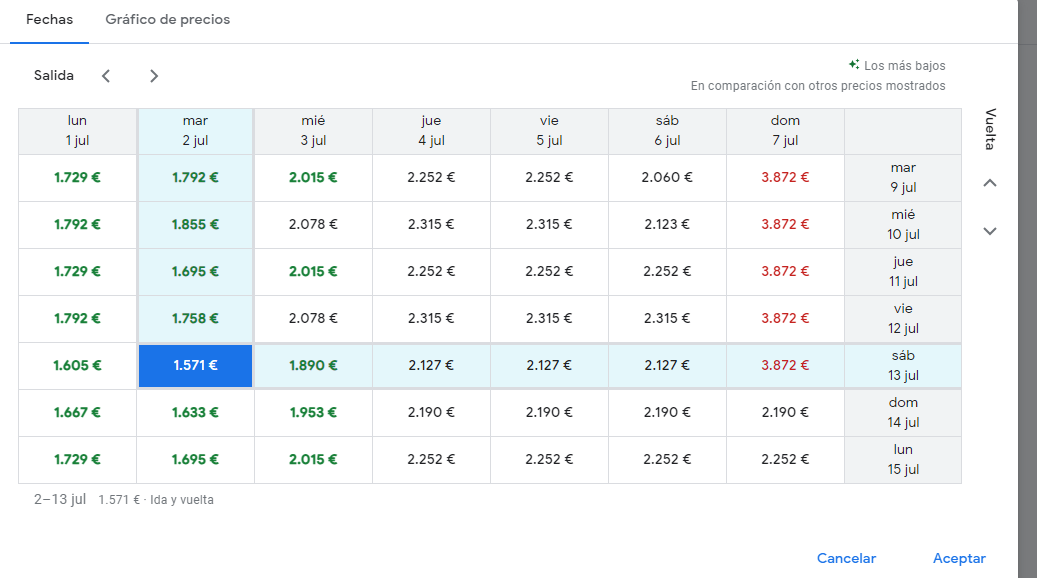Select 2.315 € for 6 jul – 12 jul
1037x578 pixels.
[667, 319]
